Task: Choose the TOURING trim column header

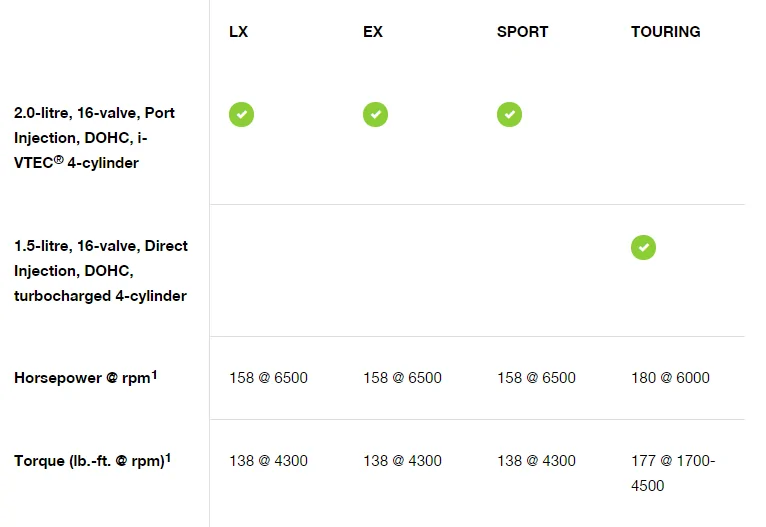Action: (x=665, y=32)
